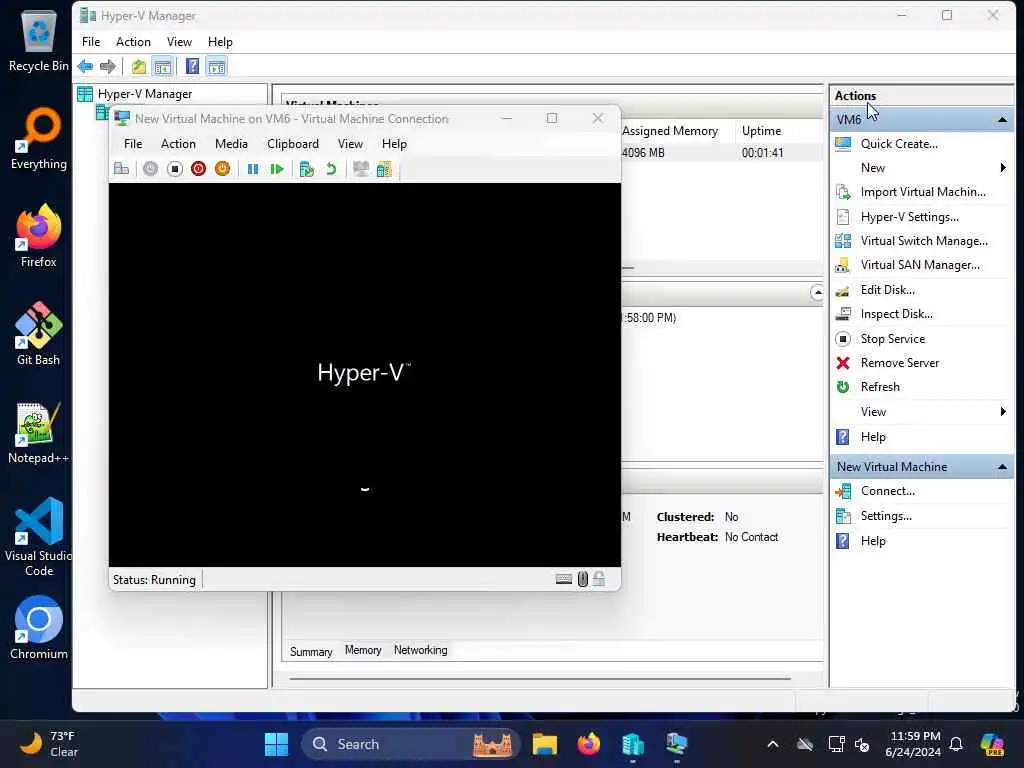Screen dimensions: 1024x768
Task: Click the Up one level folder icon
Action: click(138, 66)
